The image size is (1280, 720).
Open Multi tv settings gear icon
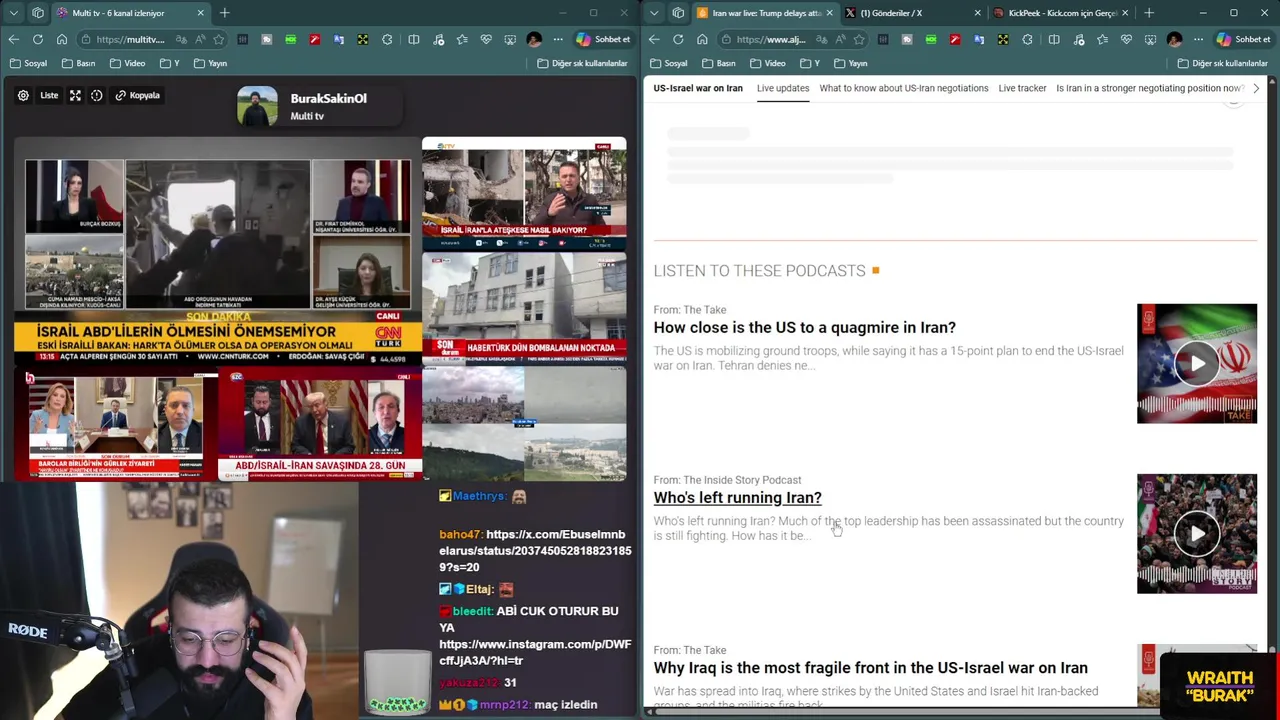[23, 95]
